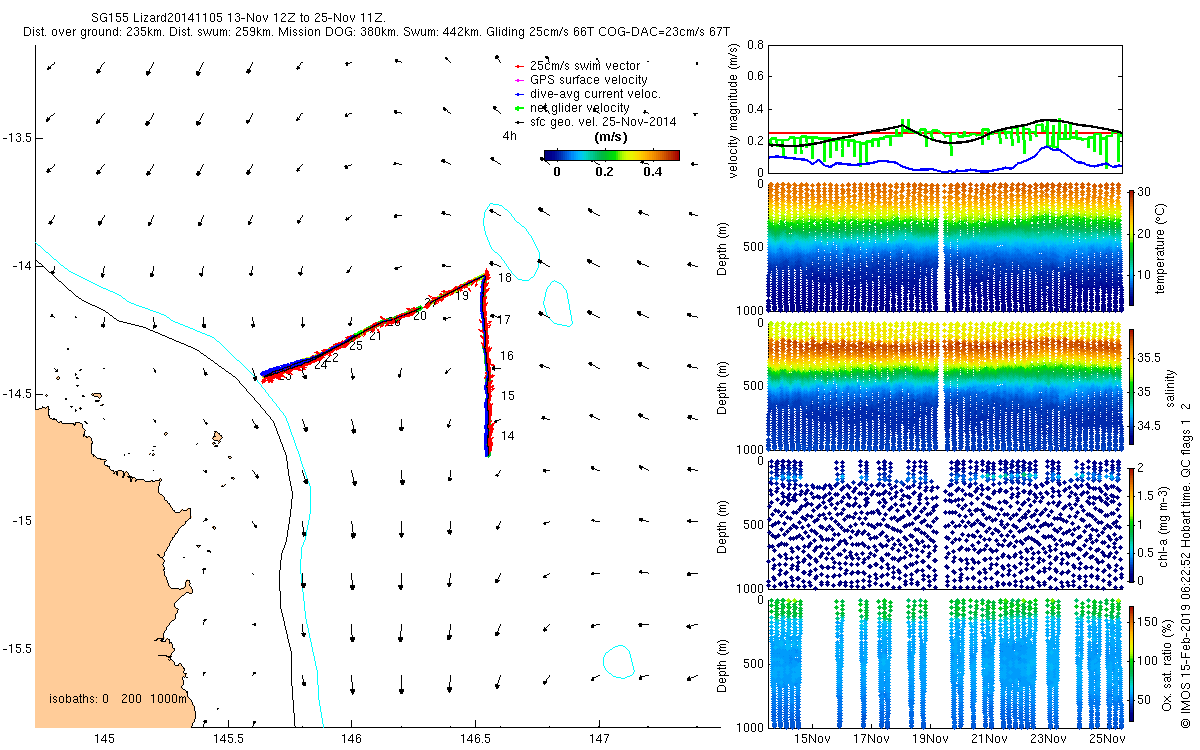The width and height of the screenshot is (1200, 750).
Task: Click longitude tick '145' on map axis
Action: pos(104,739)
